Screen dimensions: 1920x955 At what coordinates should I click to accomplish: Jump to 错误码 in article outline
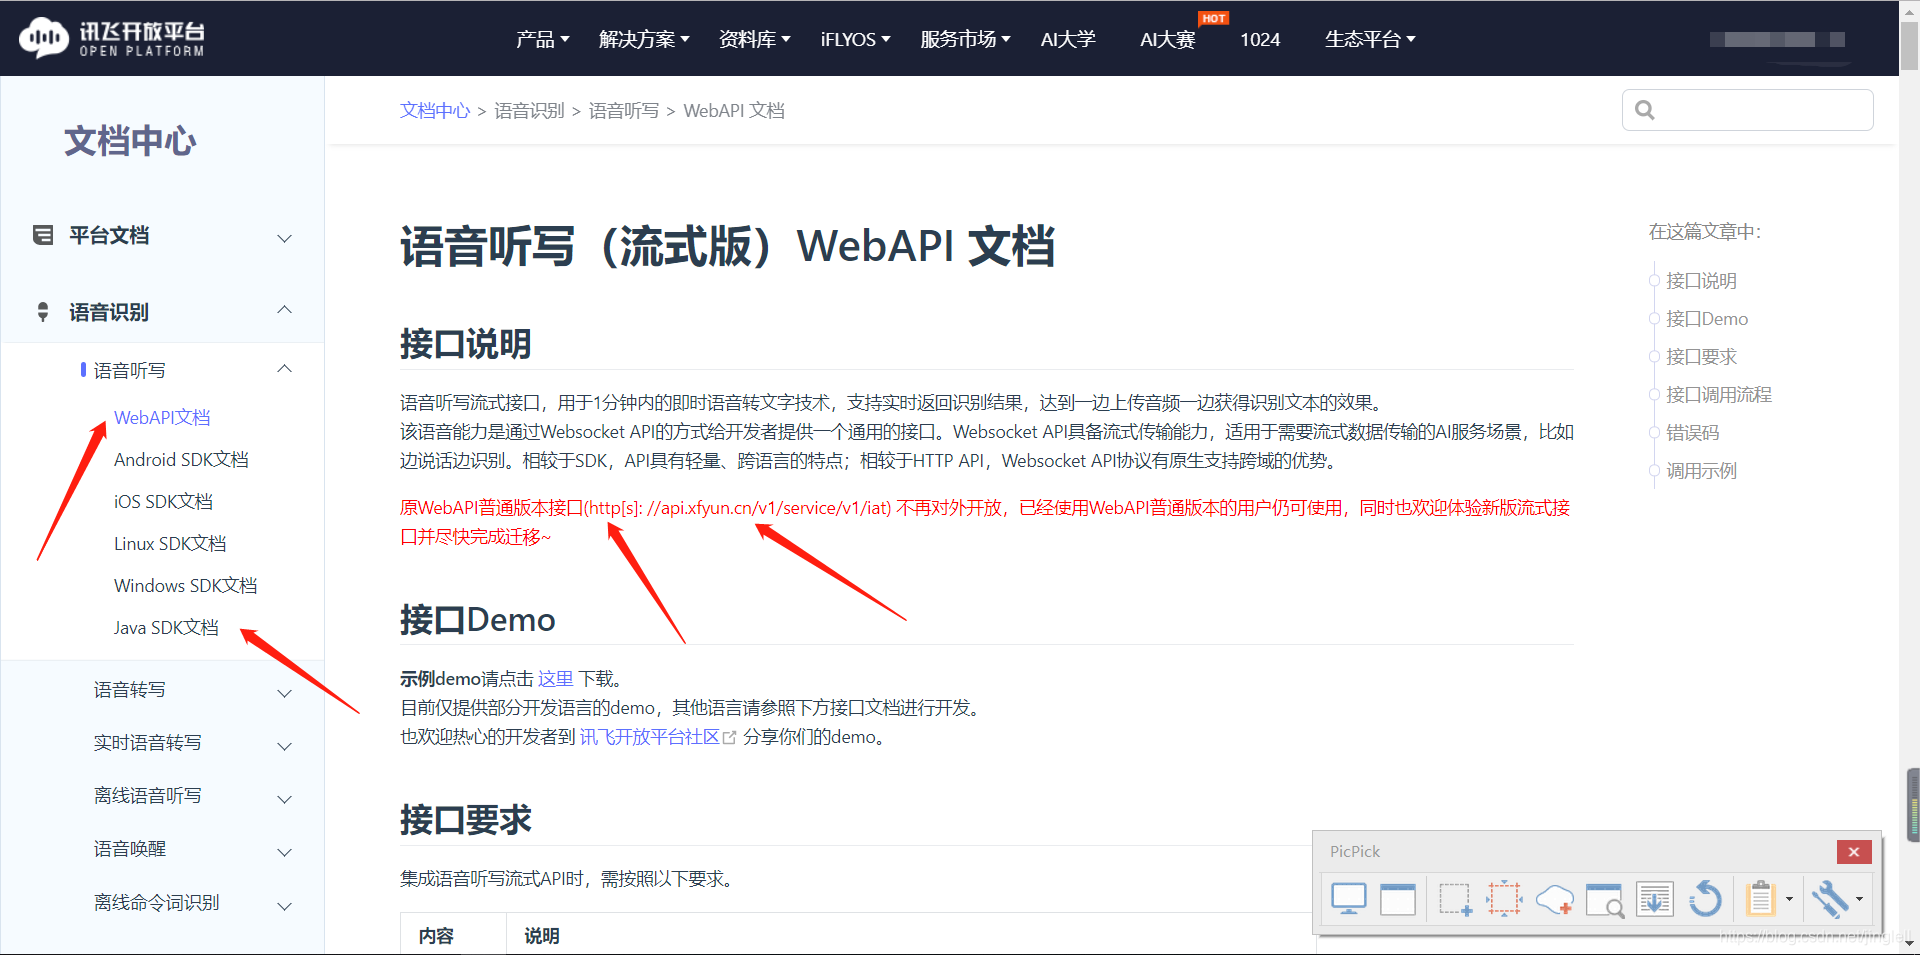[x=1692, y=433]
